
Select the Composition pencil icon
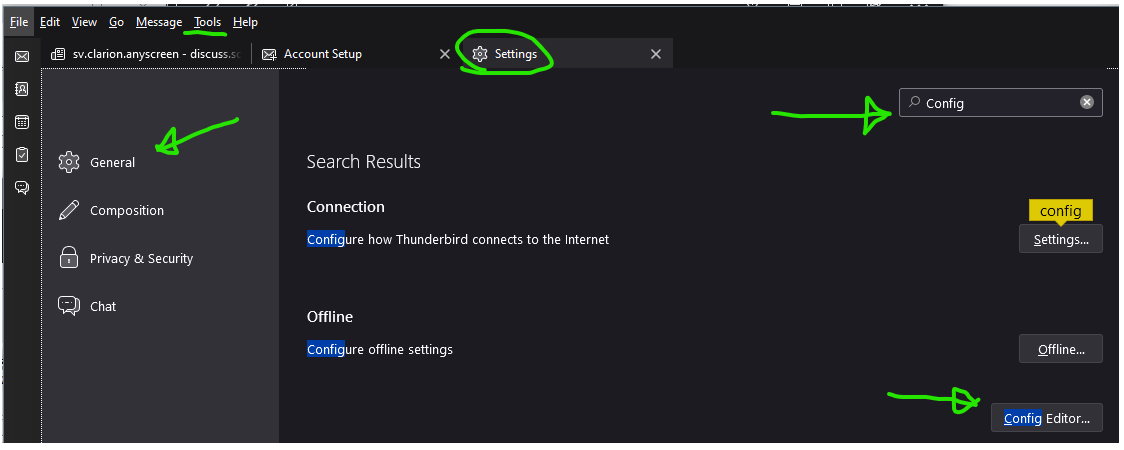click(x=69, y=210)
